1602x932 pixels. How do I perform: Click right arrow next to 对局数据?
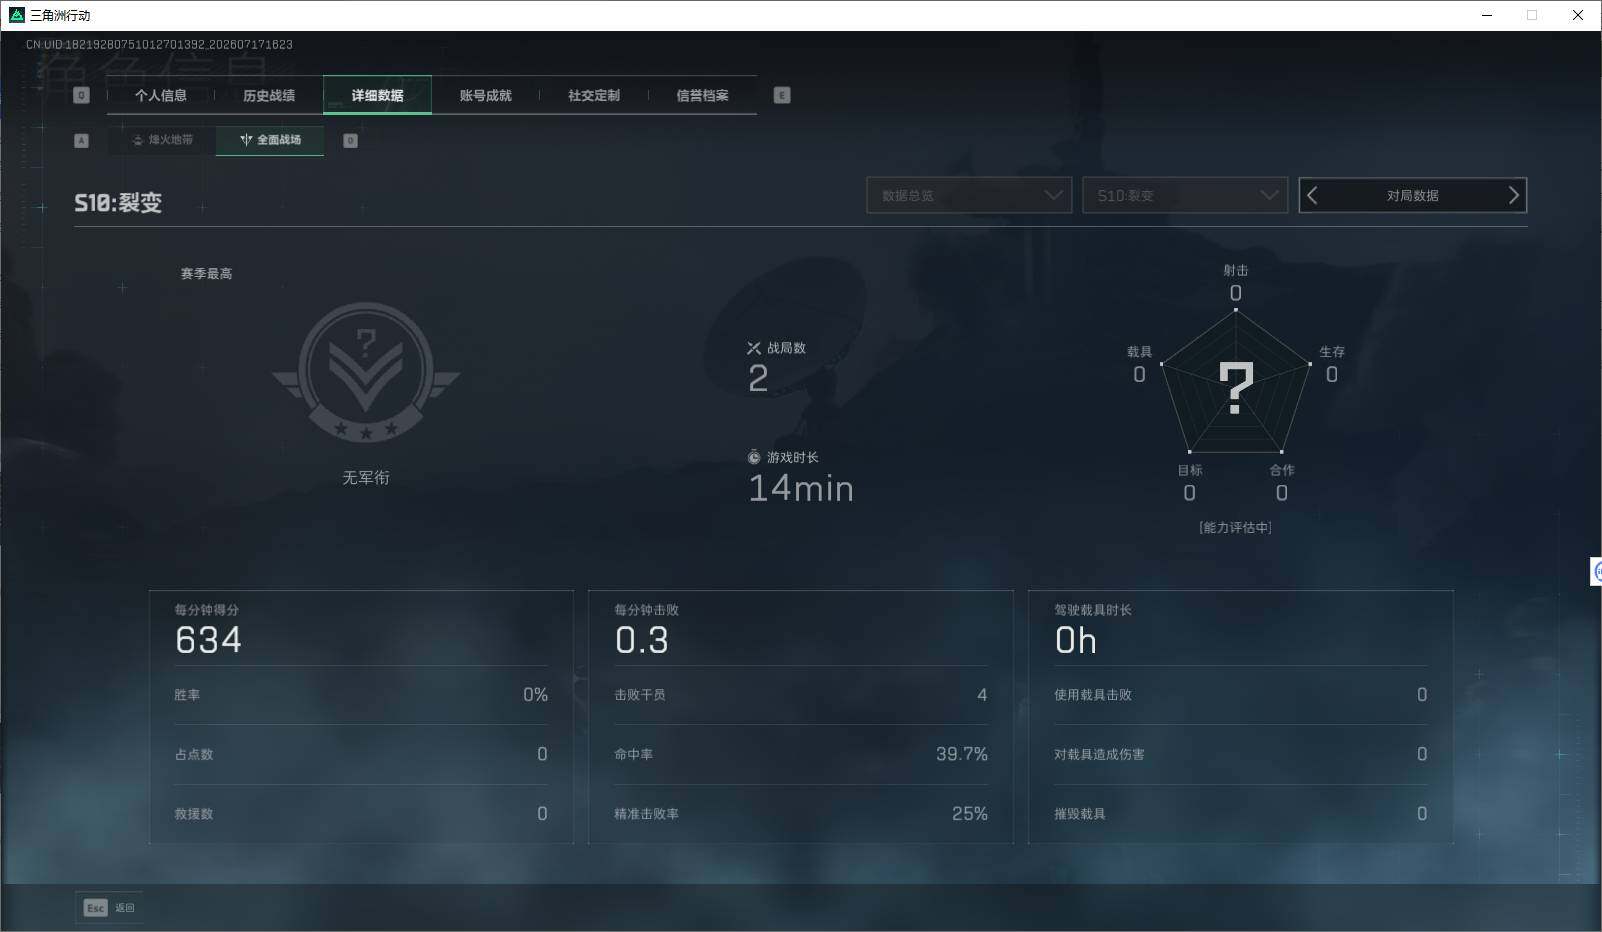[x=1513, y=195]
